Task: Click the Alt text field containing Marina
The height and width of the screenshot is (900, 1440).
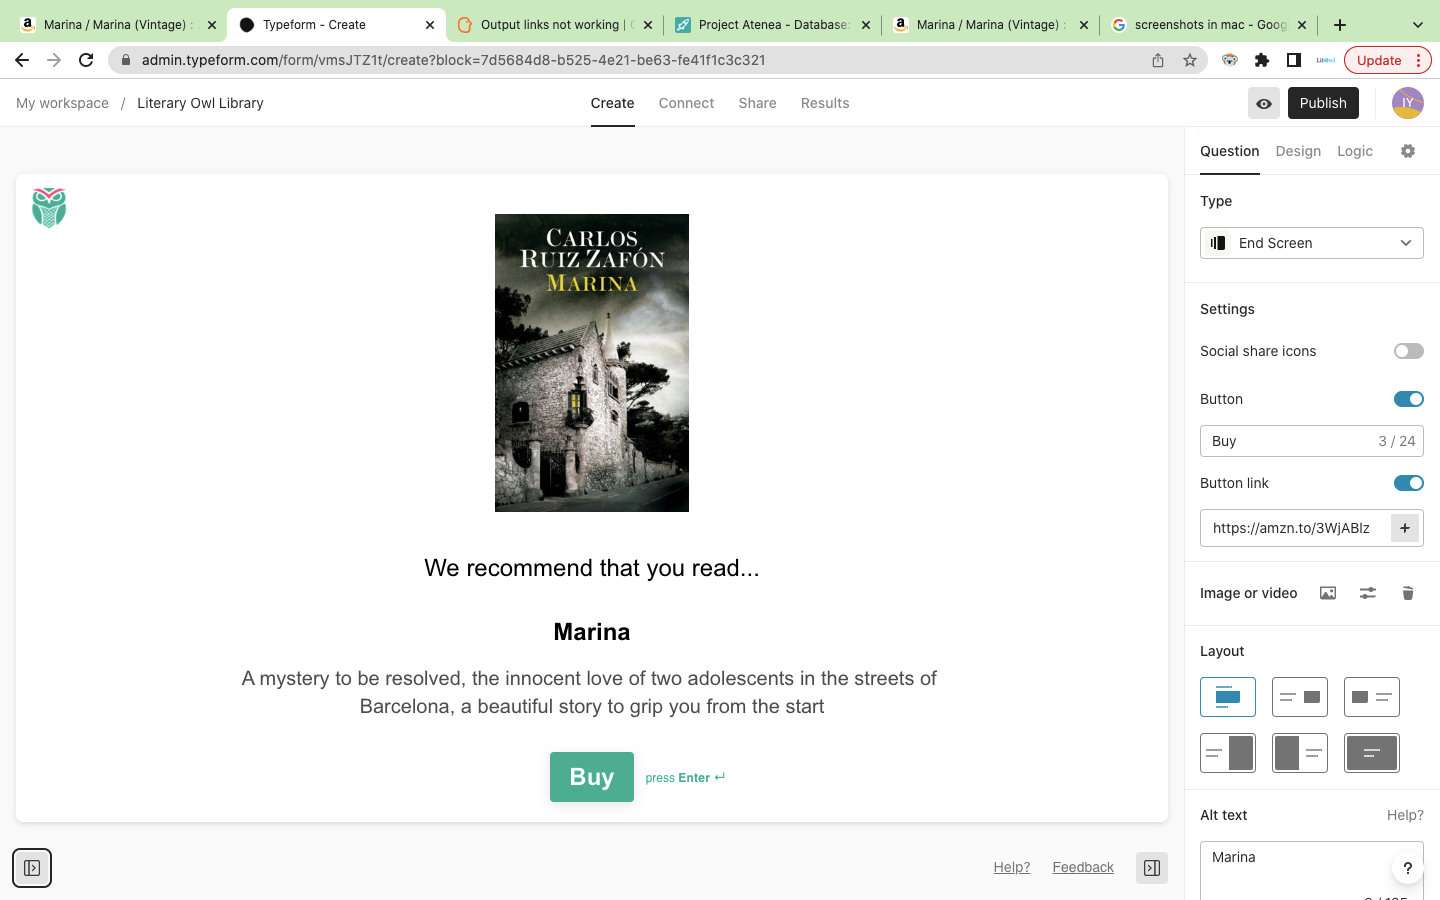Action: 1312,871
